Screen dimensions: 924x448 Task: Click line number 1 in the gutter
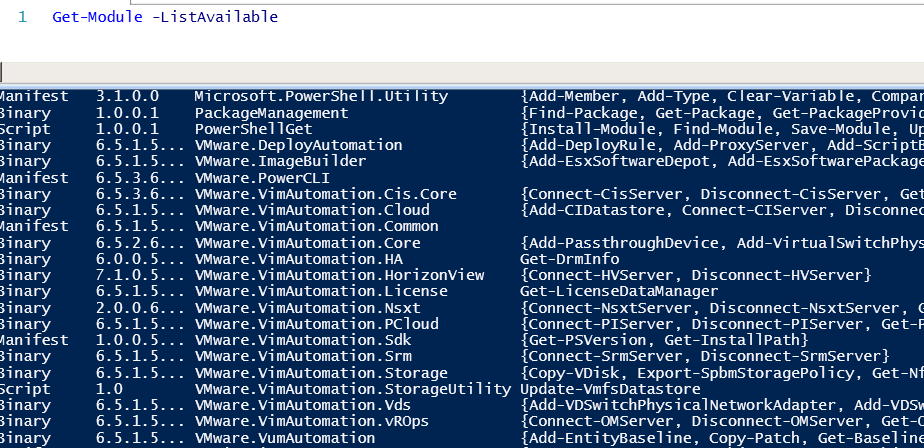[21, 17]
